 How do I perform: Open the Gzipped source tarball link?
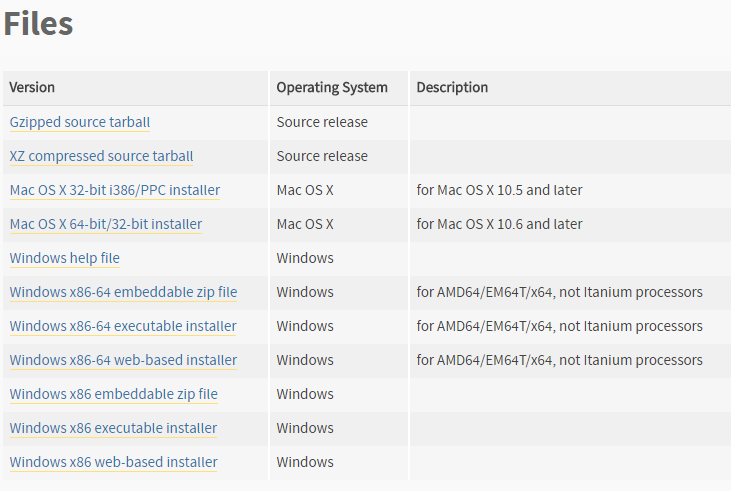pyautogui.click(x=80, y=122)
